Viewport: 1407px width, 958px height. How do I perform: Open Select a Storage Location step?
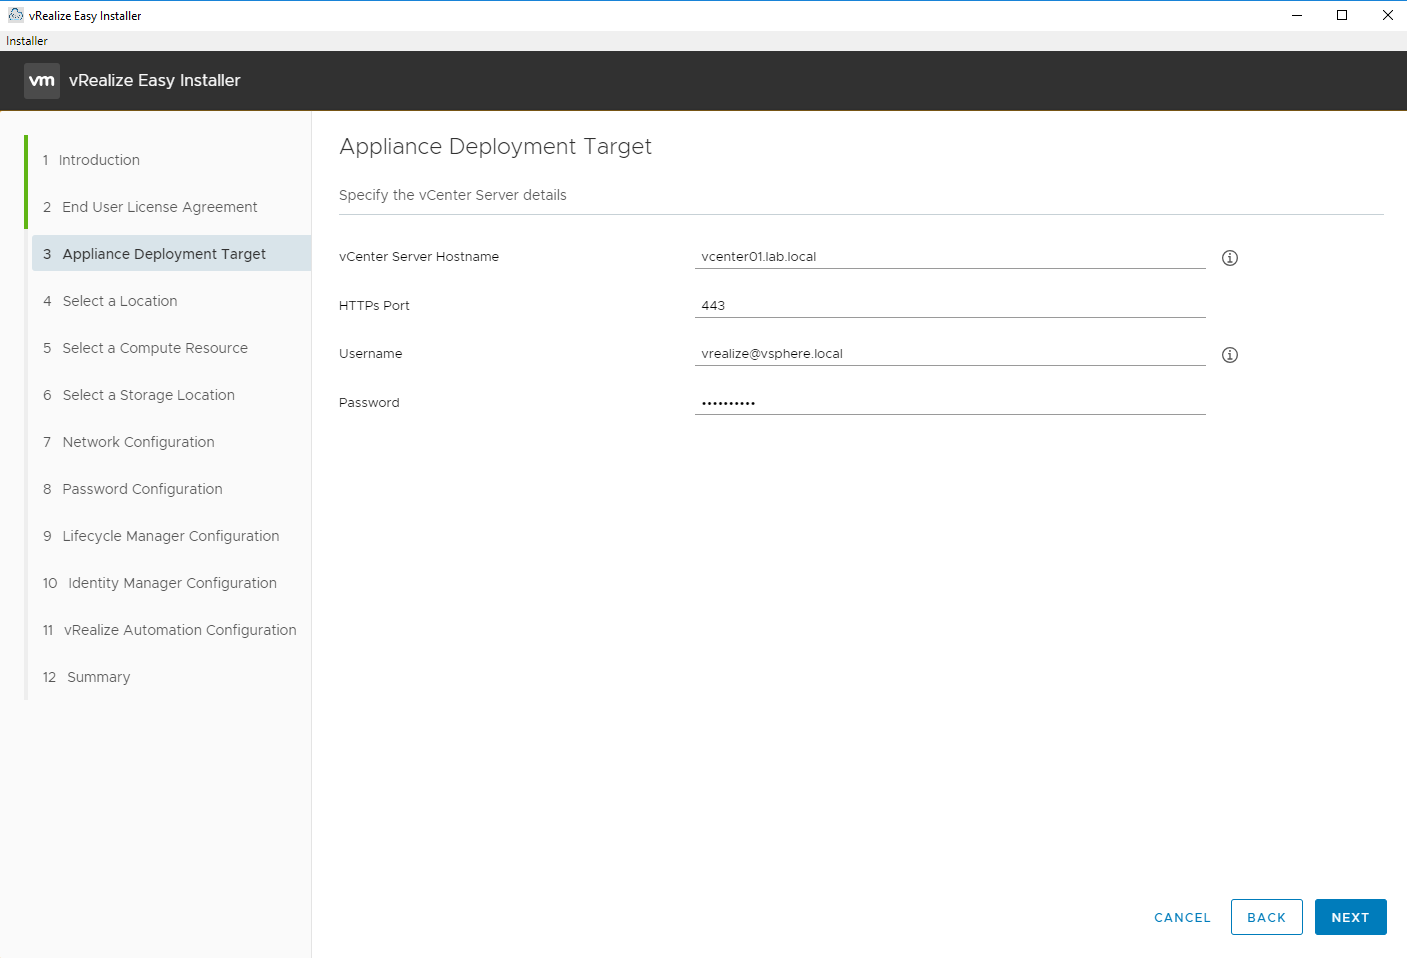click(x=170, y=395)
